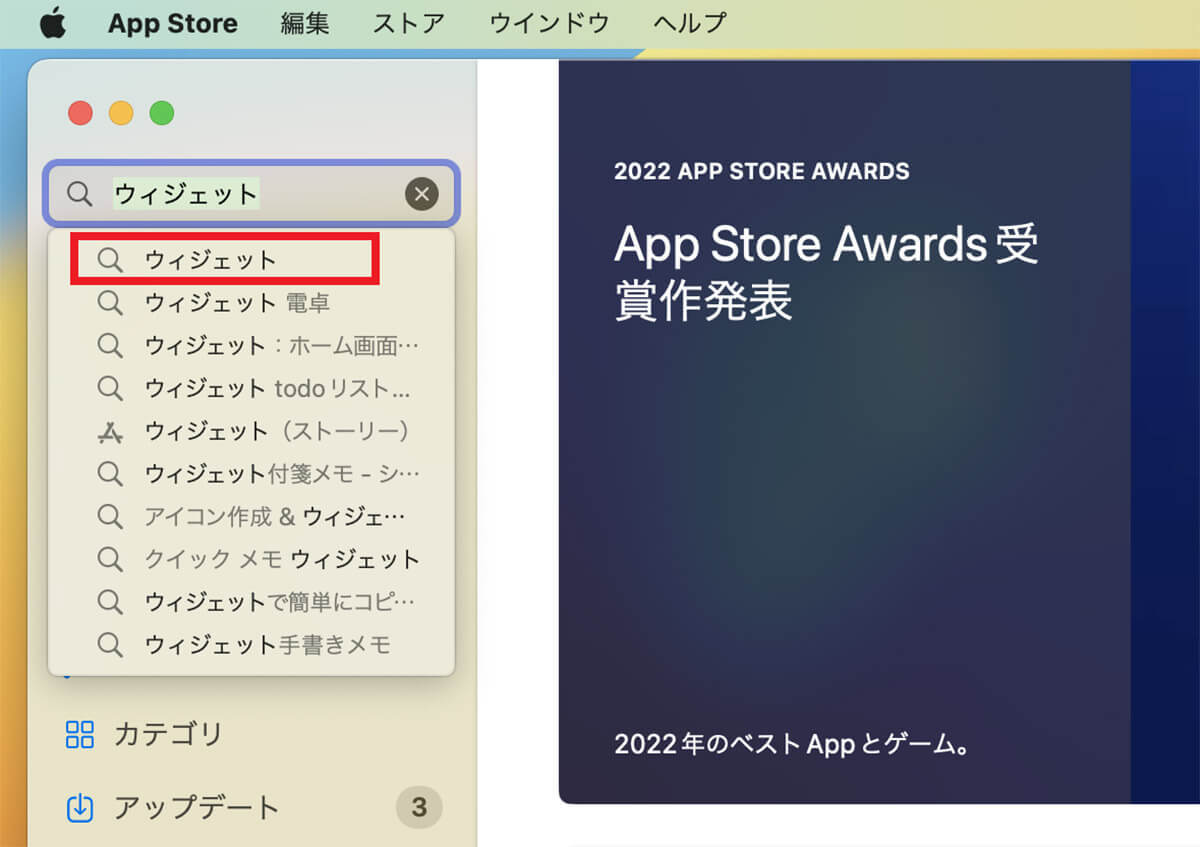Close the App Store window with red button
This screenshot has width=1200, height=847.
(80, 113)
